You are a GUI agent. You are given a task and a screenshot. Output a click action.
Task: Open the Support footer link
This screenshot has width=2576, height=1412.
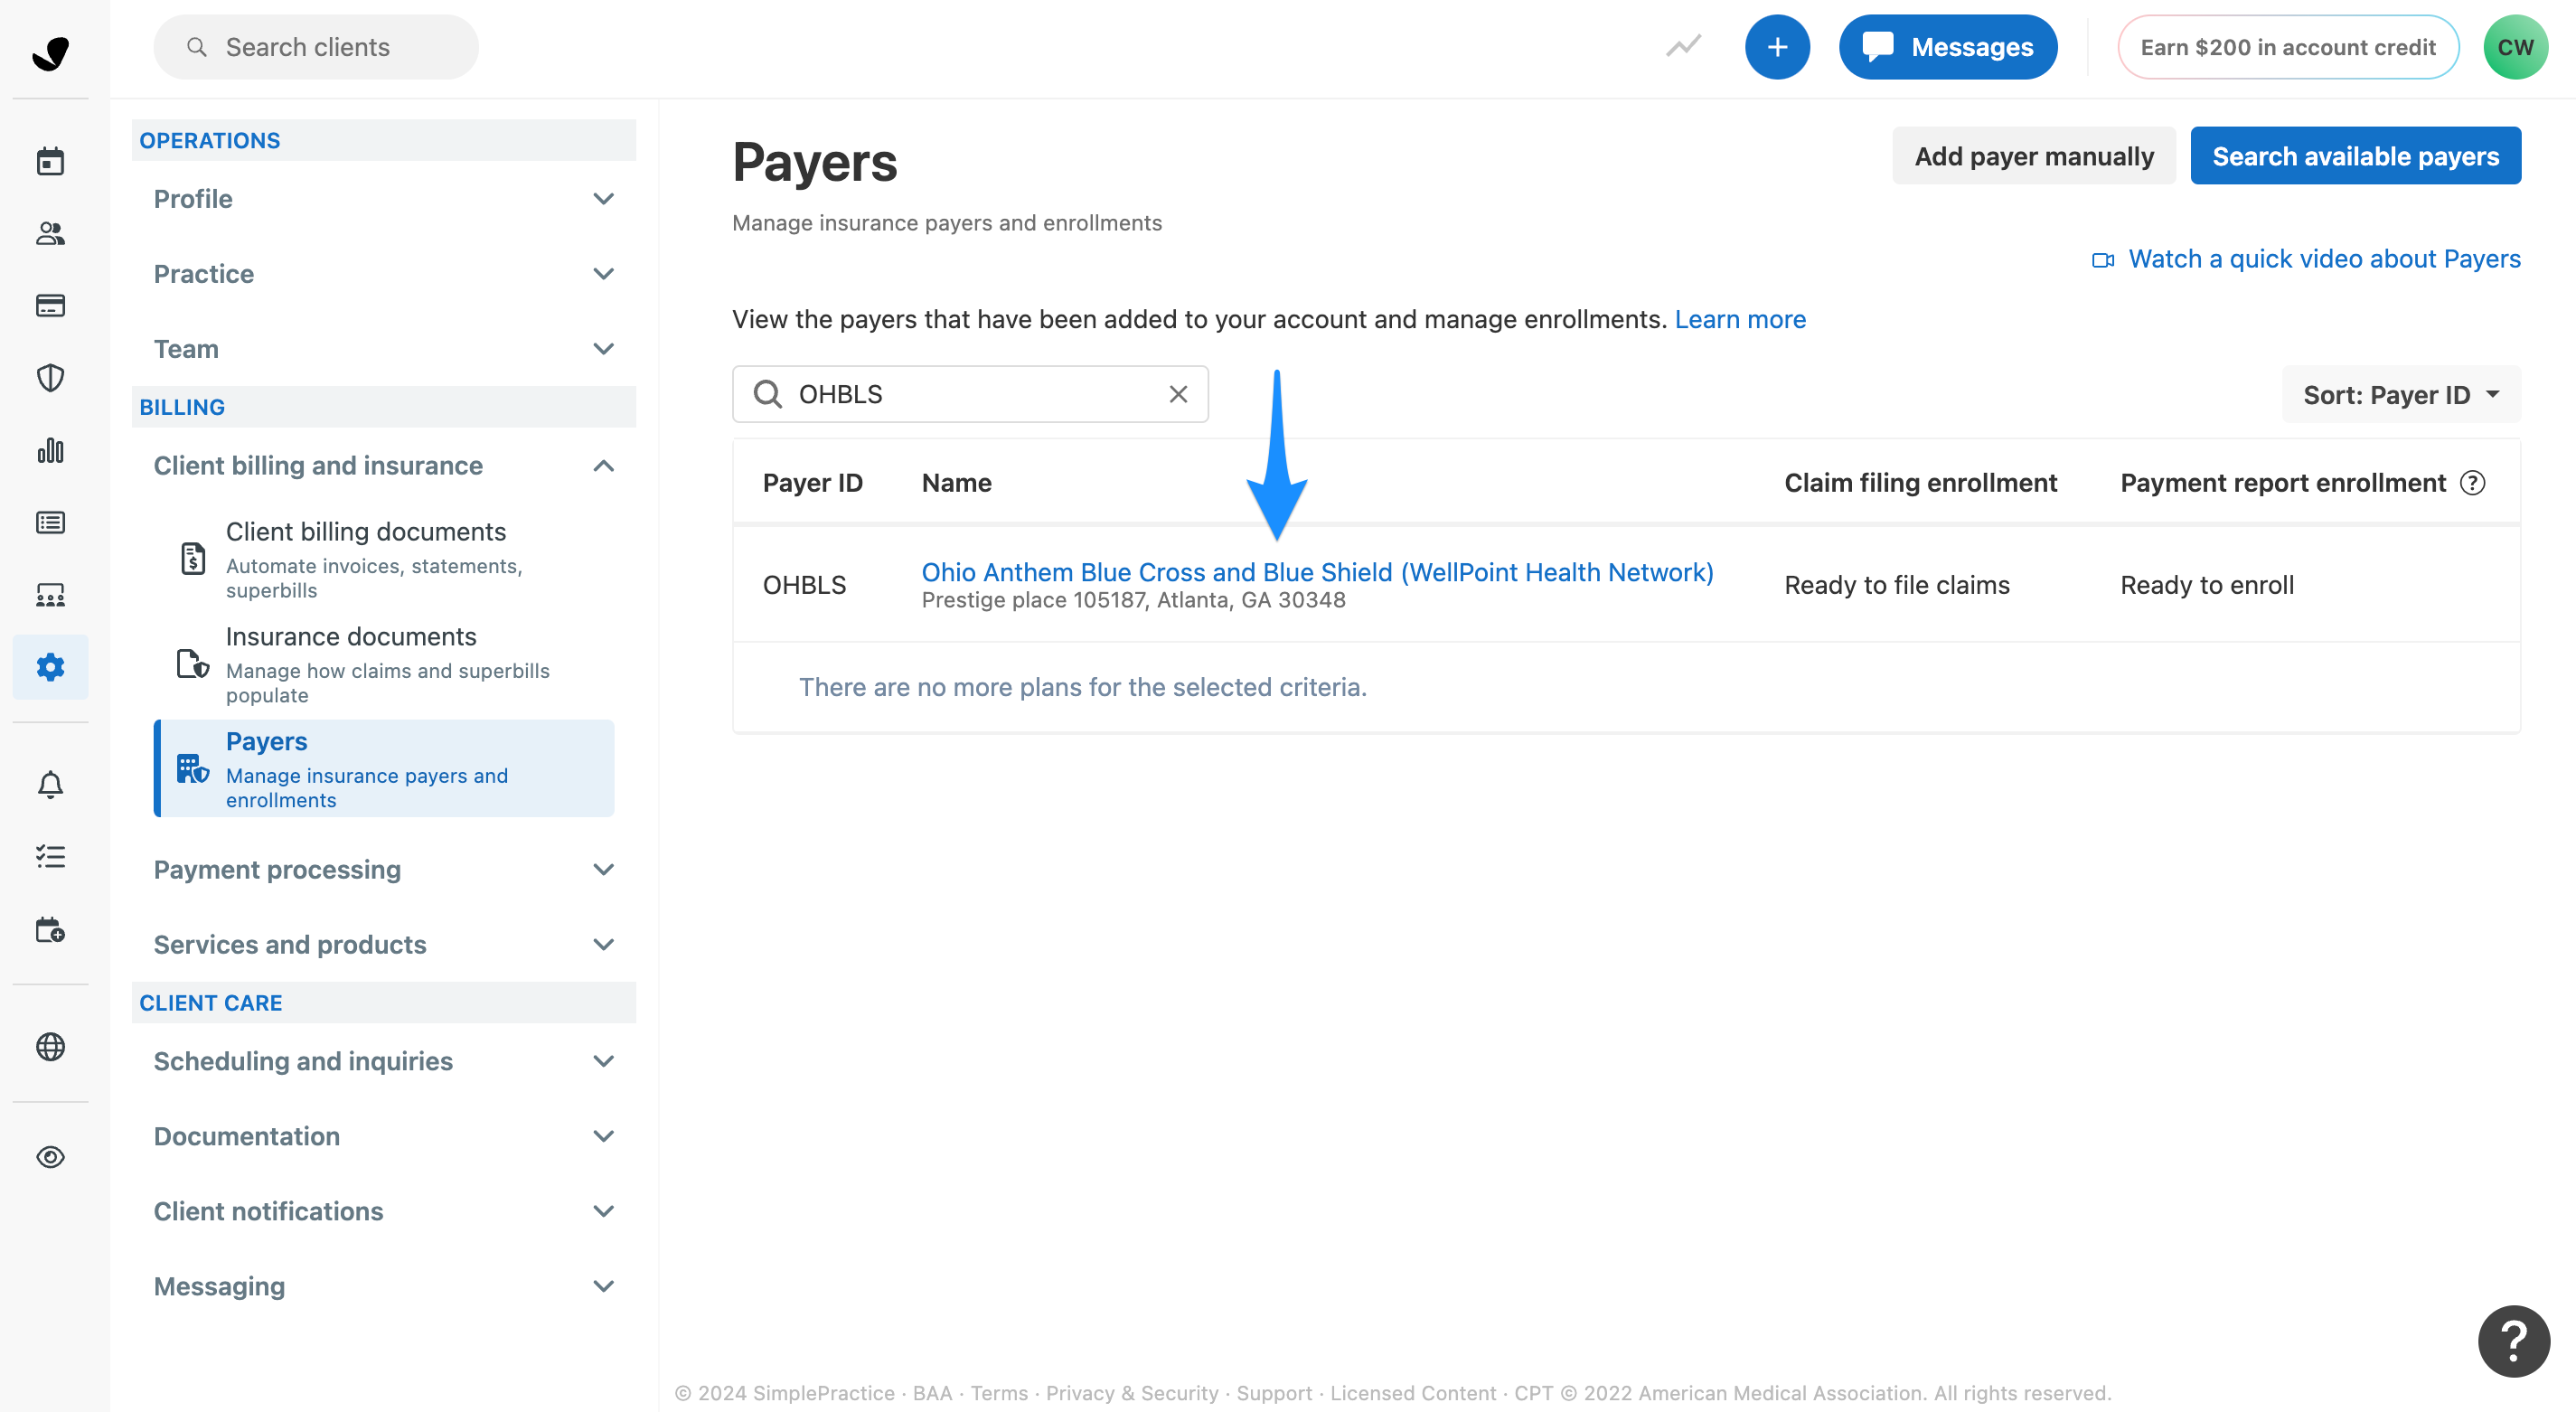coord(1274,1392)
